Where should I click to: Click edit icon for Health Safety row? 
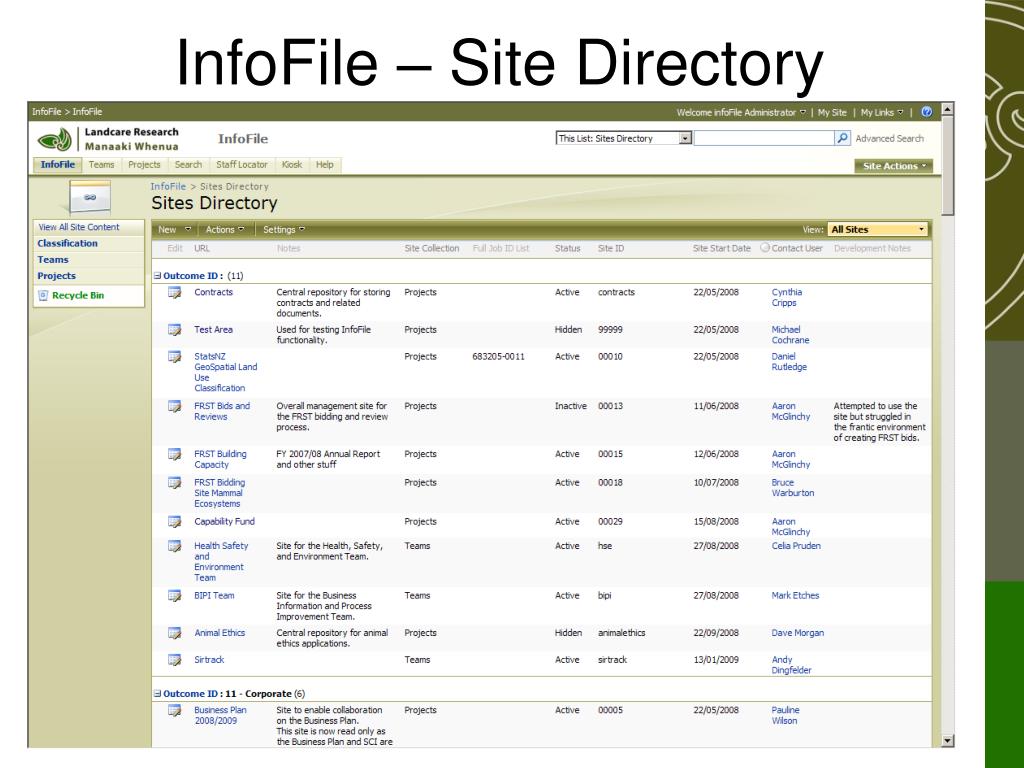point(174,546)
